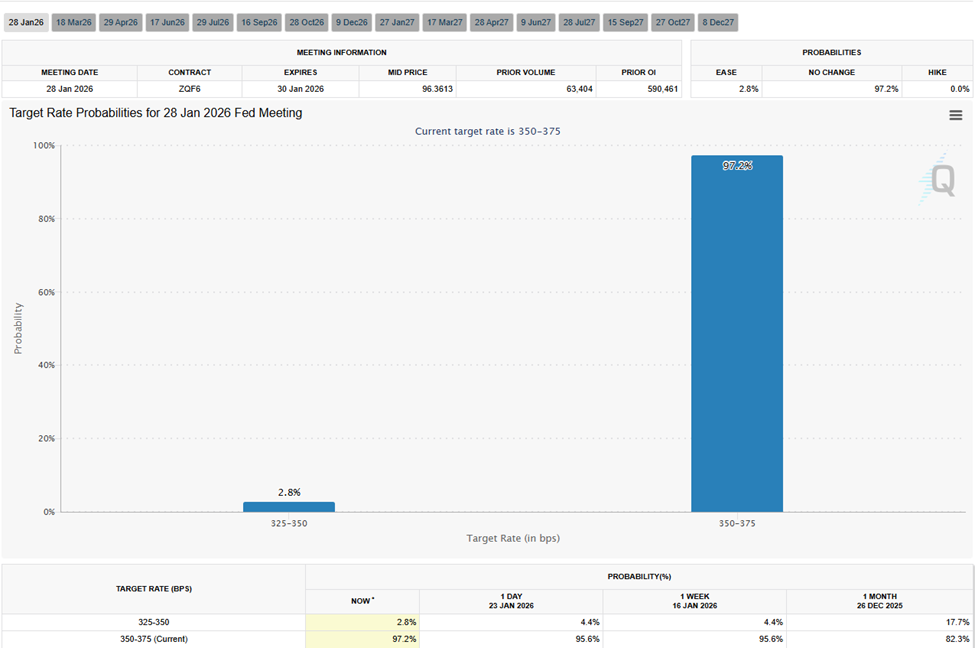Click the Current target rate text
Viewport: 975px width, 648px height.
[487, 131]
